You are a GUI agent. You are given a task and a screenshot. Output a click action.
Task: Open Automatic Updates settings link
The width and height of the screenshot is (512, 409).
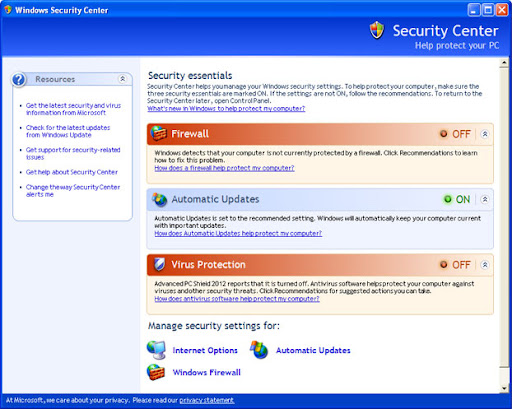pyautogui.click(x=313, y=350)
